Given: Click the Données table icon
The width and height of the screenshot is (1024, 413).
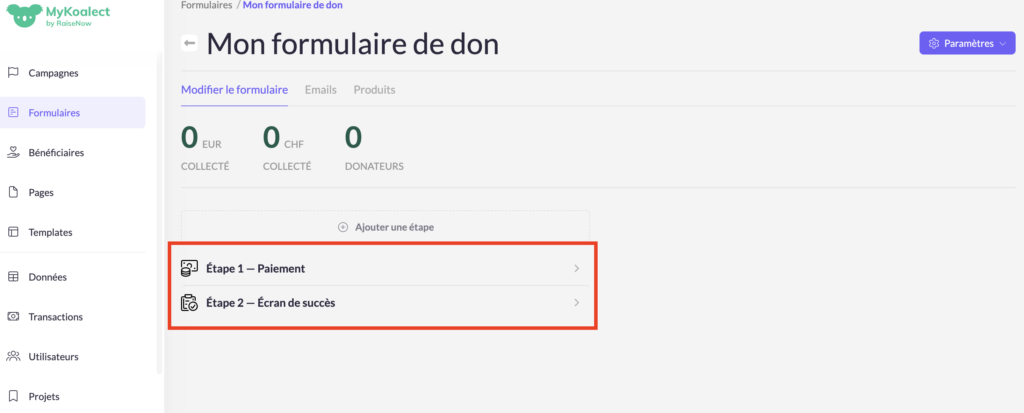Looking at the screenshot, I should [13, 277].
